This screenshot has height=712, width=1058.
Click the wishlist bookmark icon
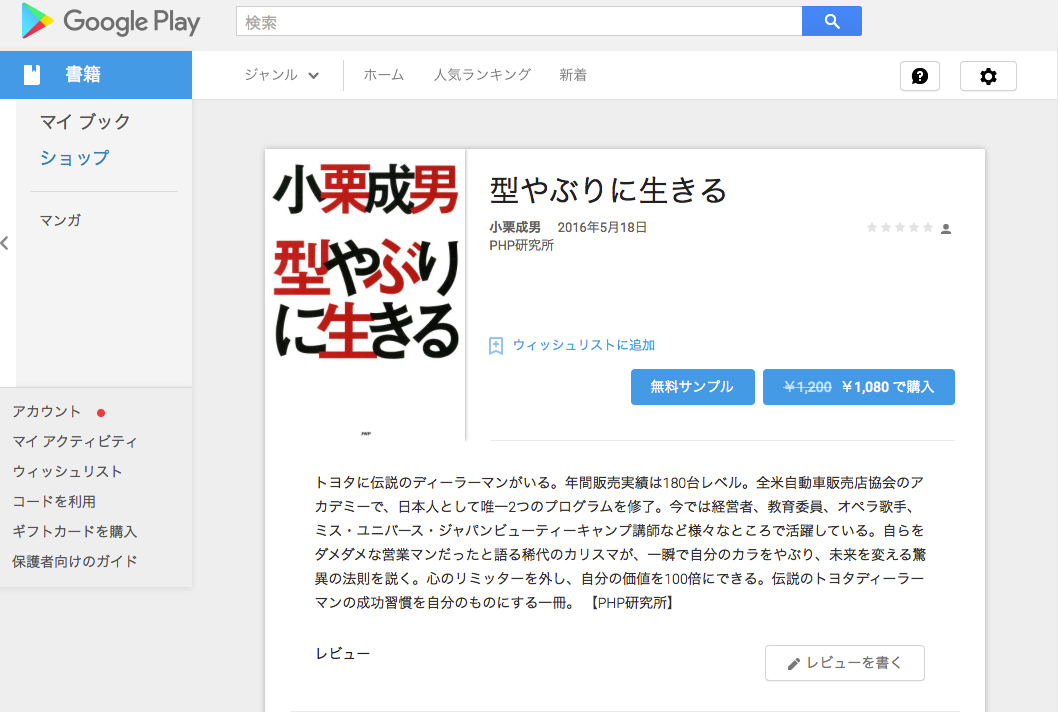click(x=496, y=346)
